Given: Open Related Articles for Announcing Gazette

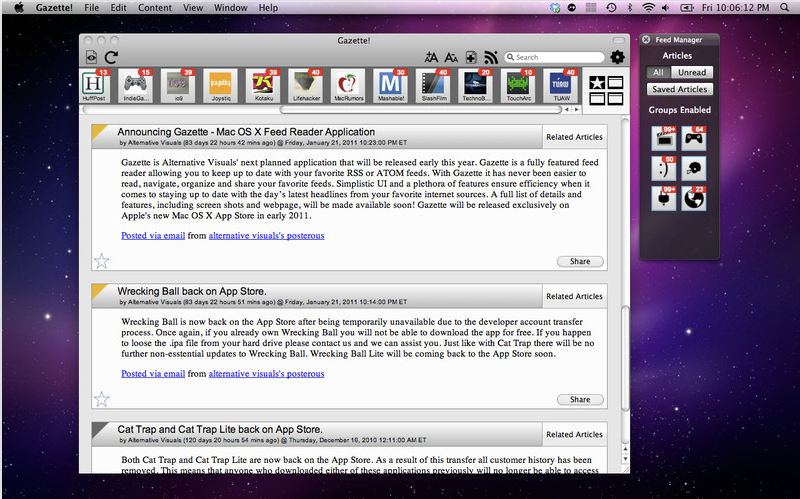Looking at the screenshot, I should tap(574, 137).
